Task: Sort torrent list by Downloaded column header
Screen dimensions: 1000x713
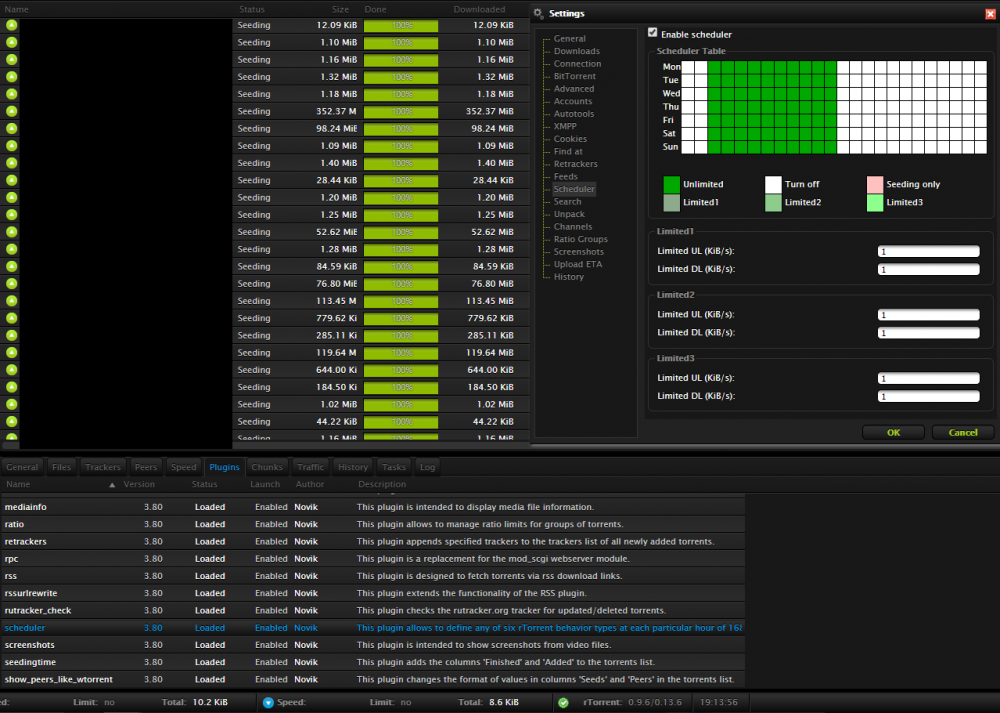Action: click(x=479, y=9)
